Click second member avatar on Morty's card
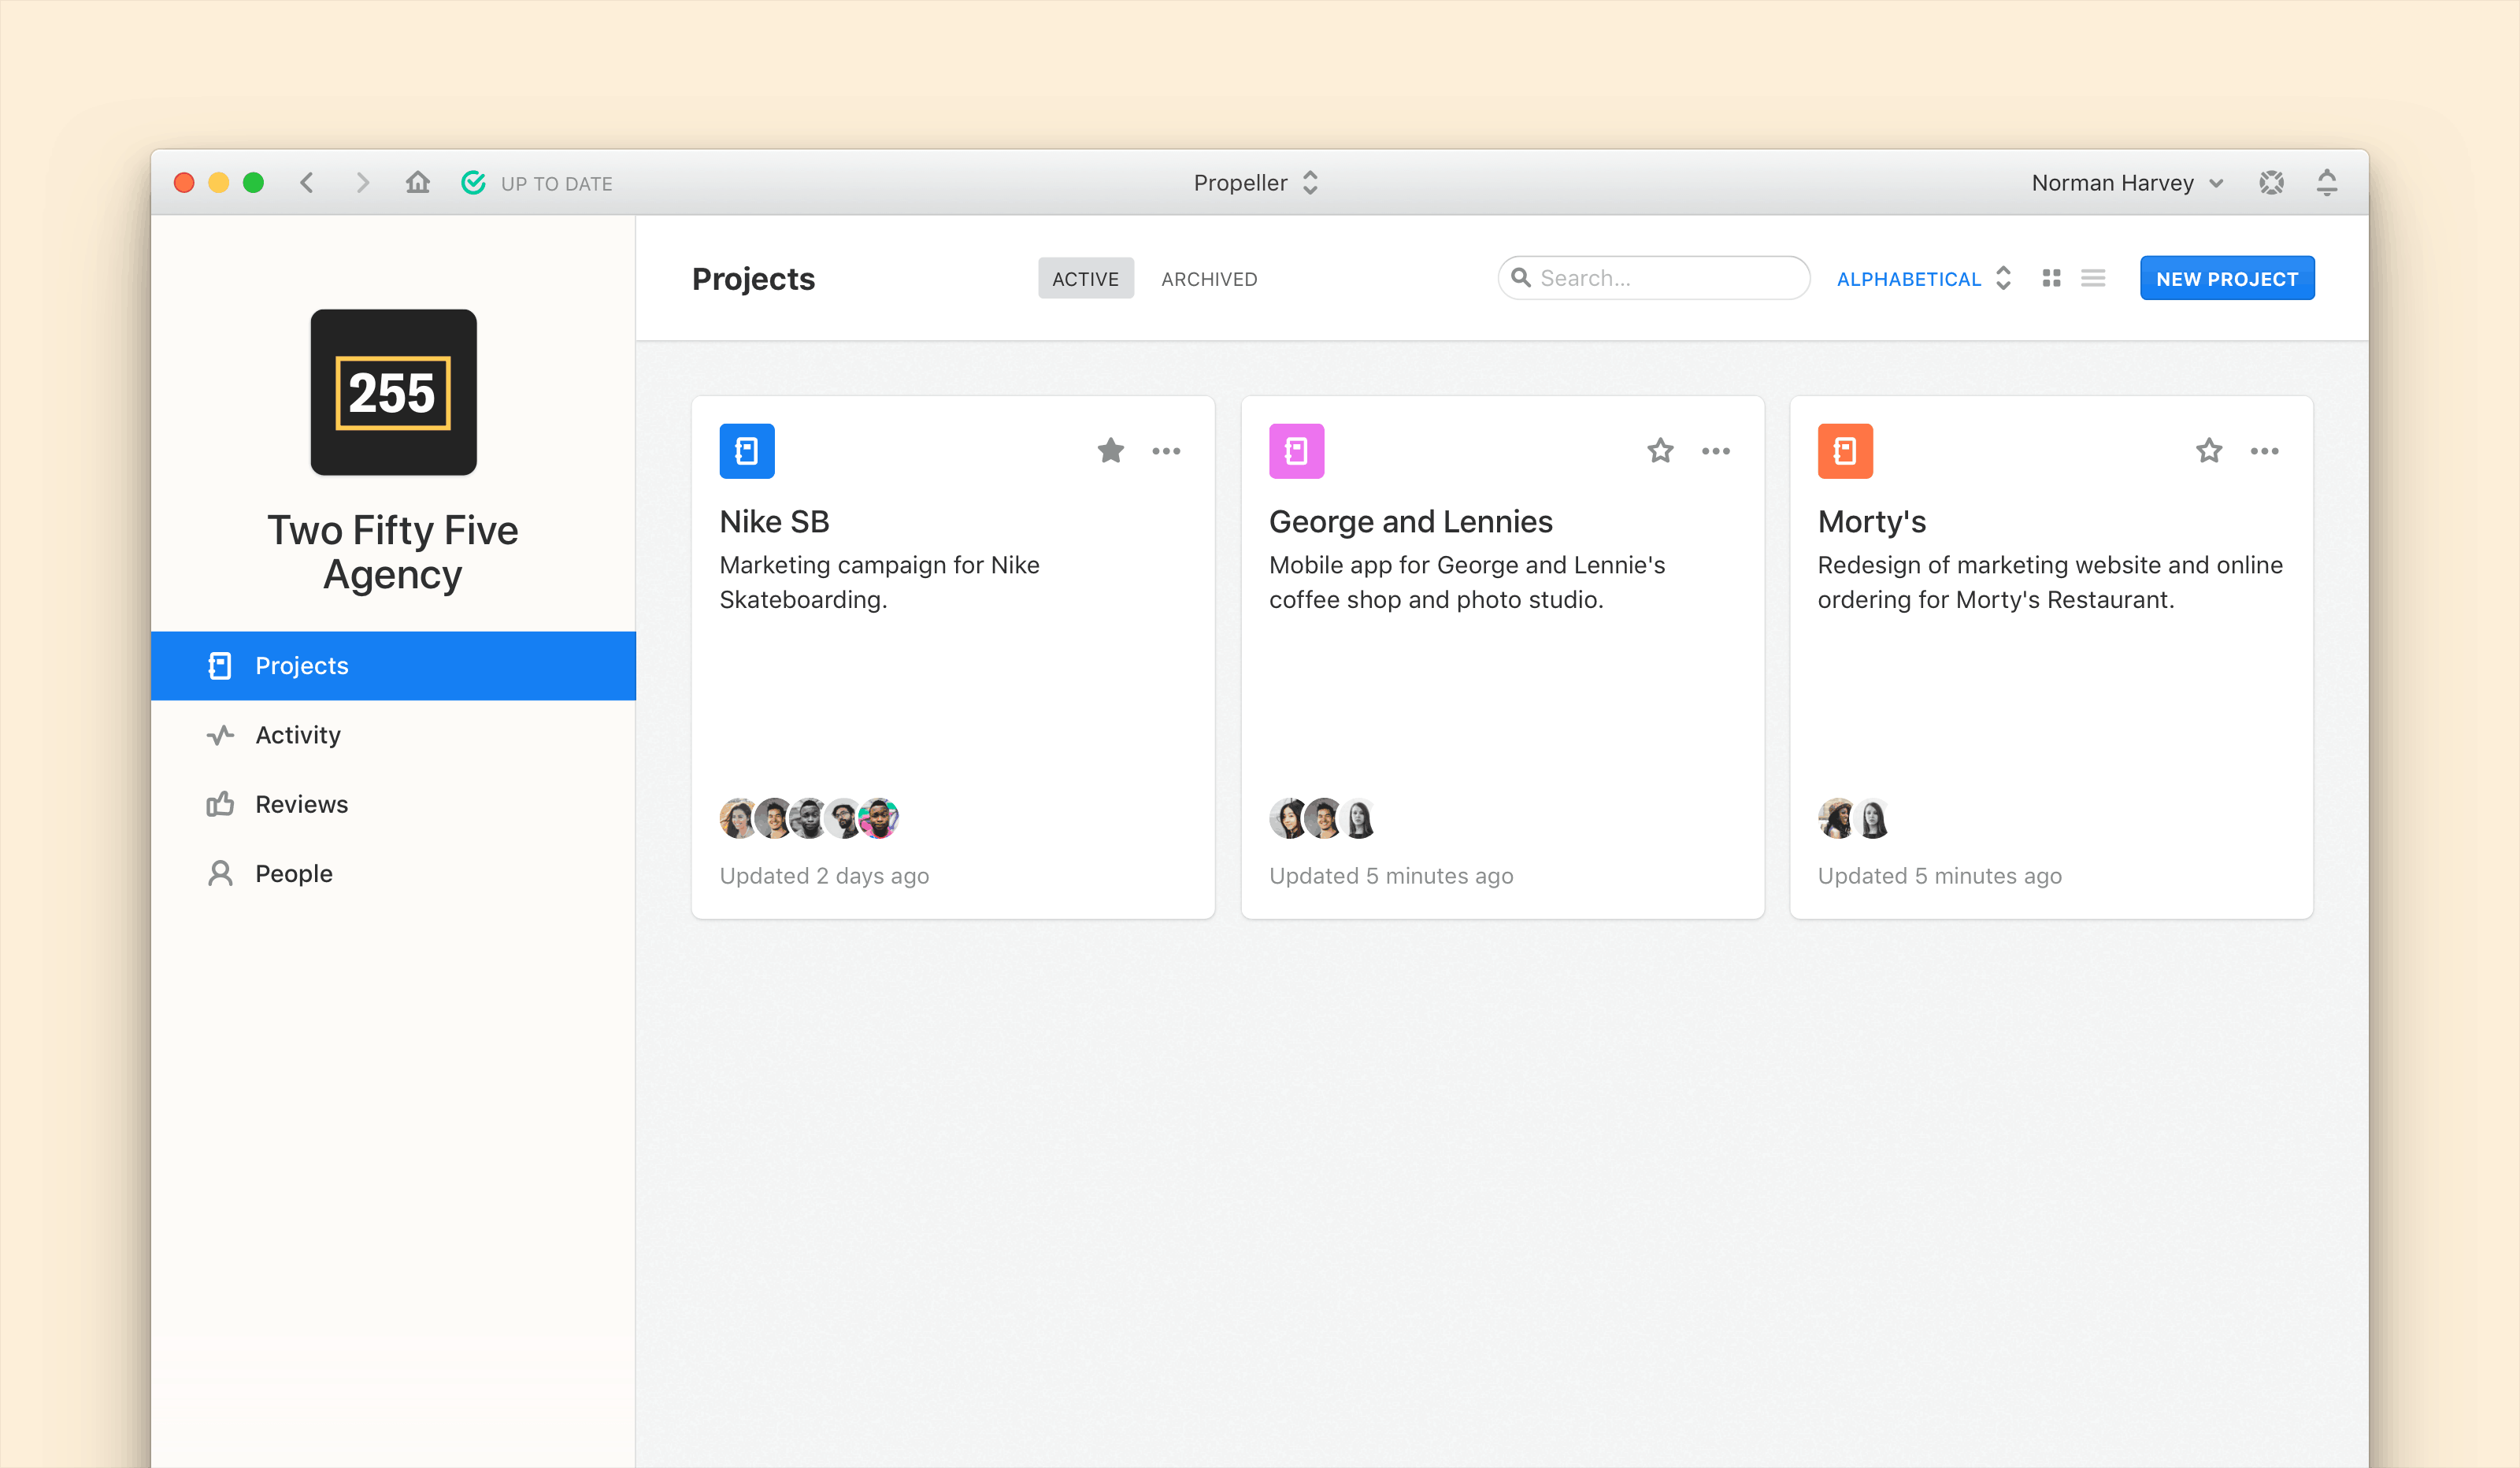This screenshot has height=1468, width=2520. pos(1873,818)
